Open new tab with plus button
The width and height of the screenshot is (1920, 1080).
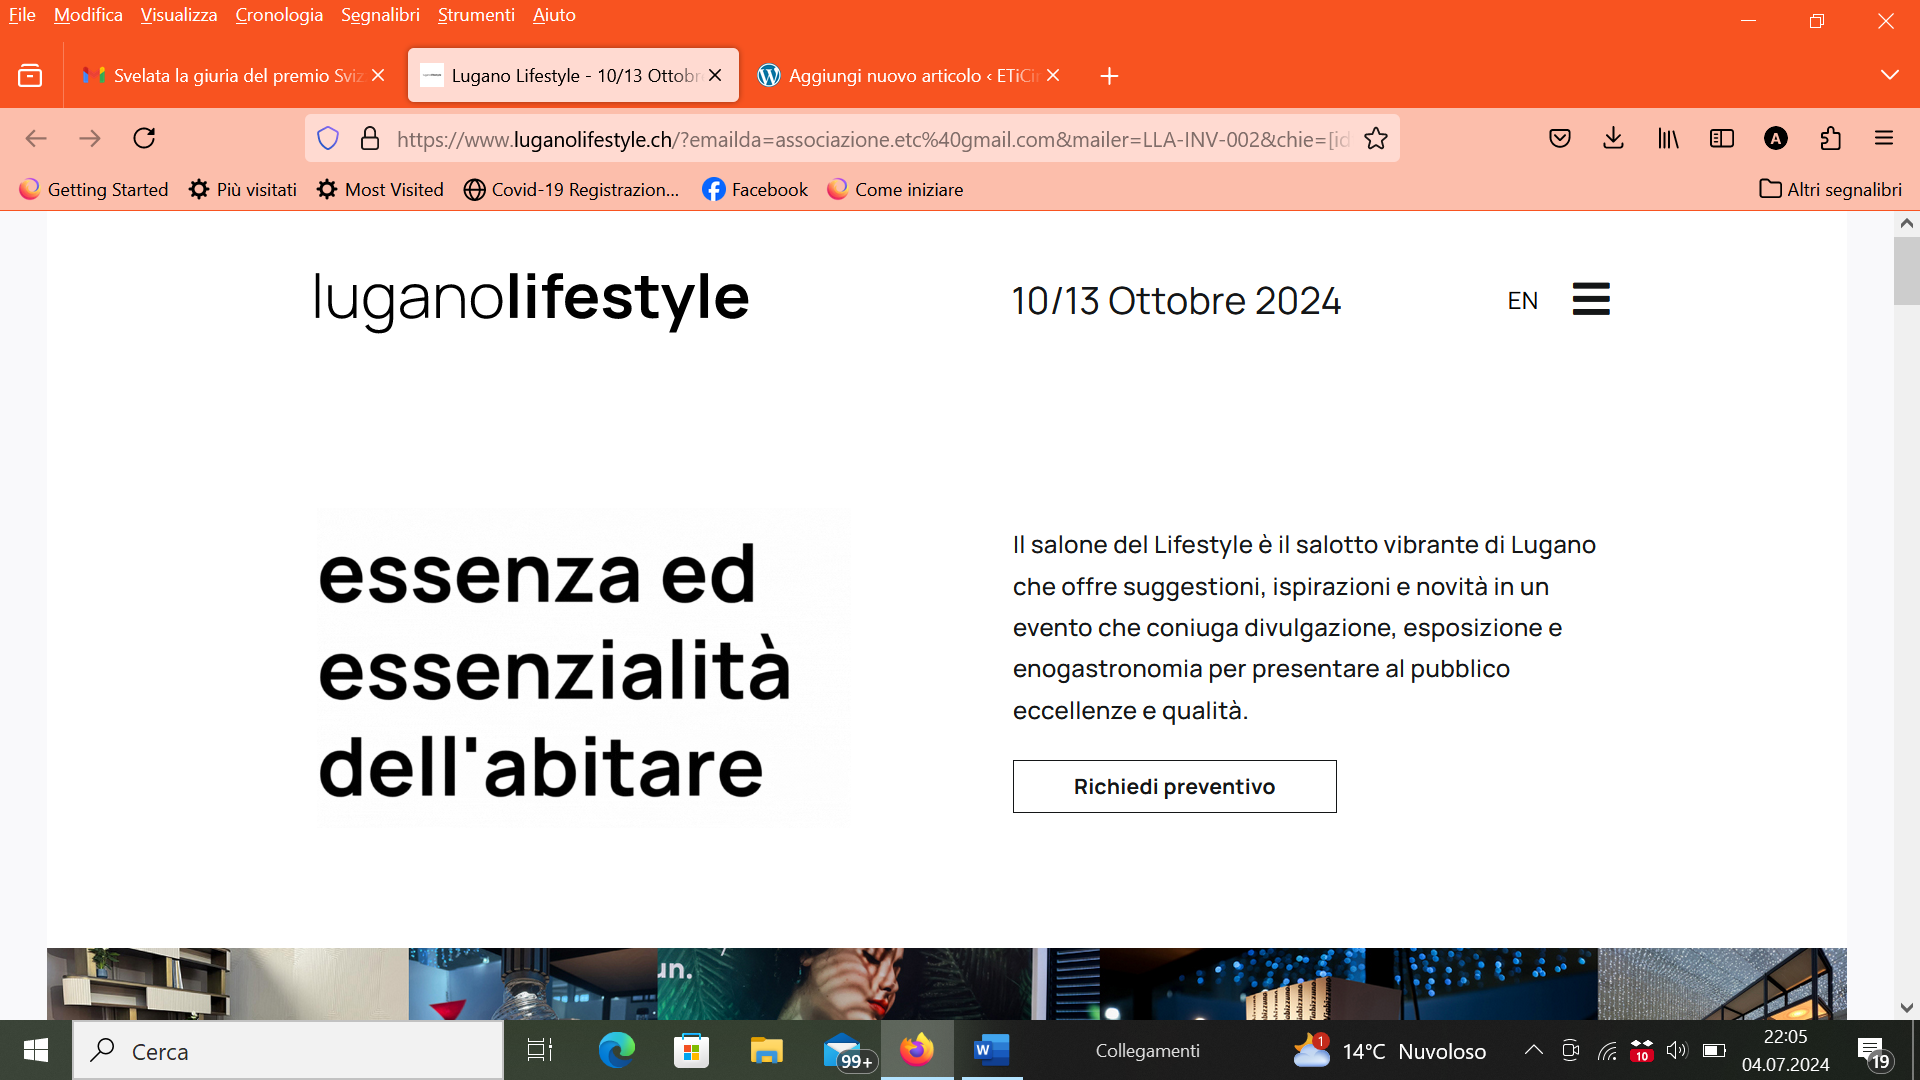[1109, 76]
